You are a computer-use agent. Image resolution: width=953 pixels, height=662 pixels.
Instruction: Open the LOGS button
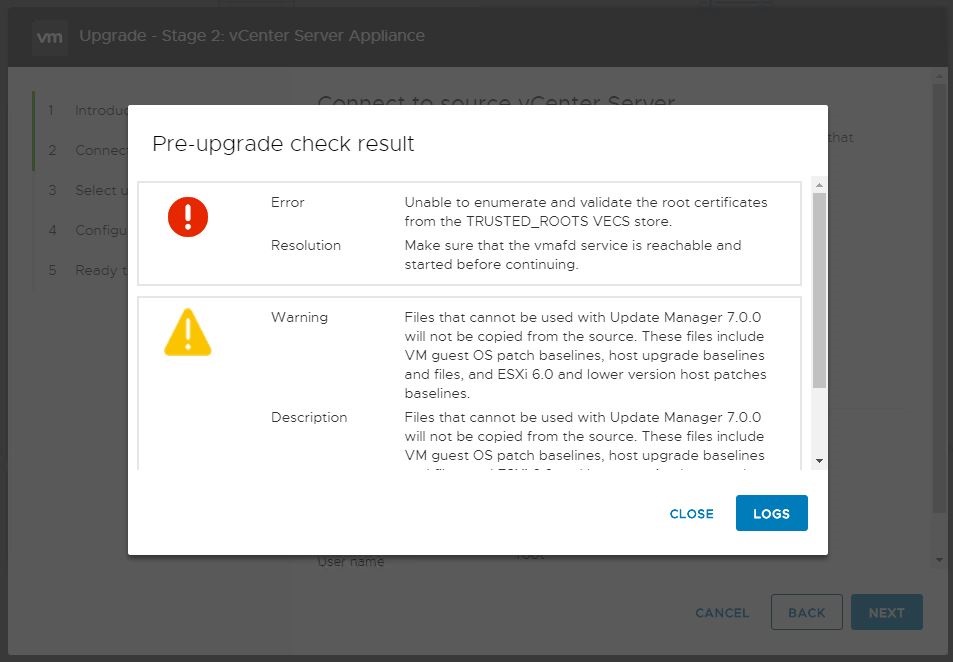point(771,513)
